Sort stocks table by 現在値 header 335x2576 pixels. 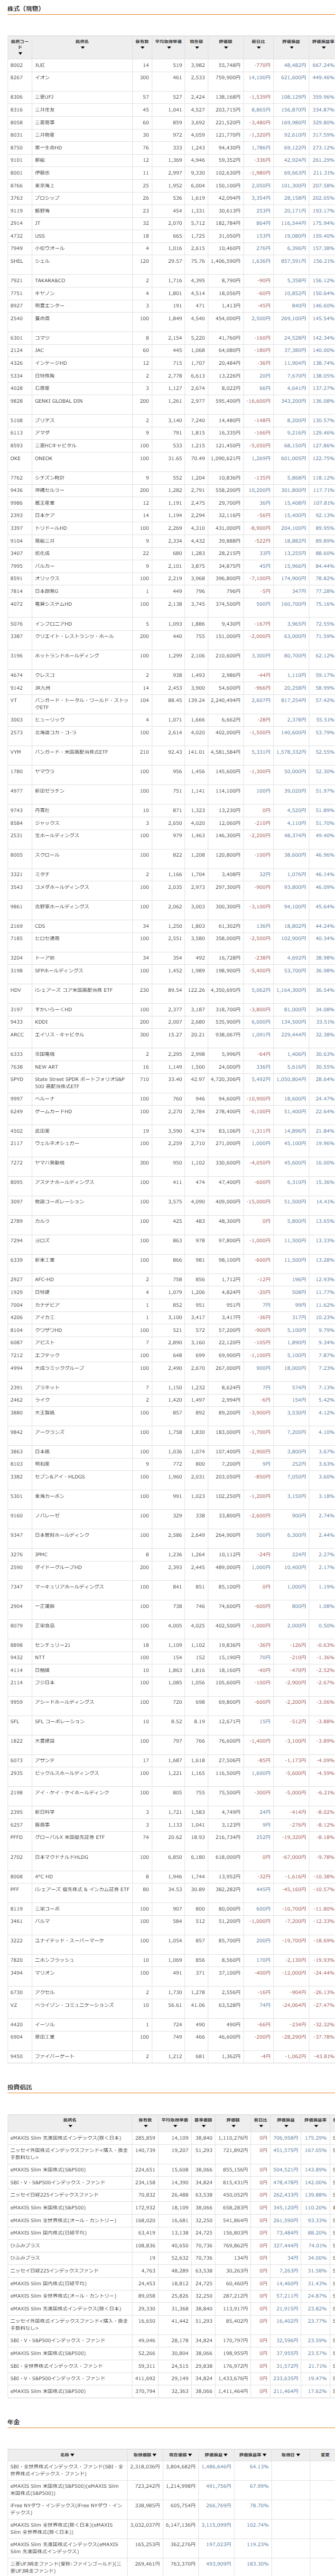tap(197, 43)
